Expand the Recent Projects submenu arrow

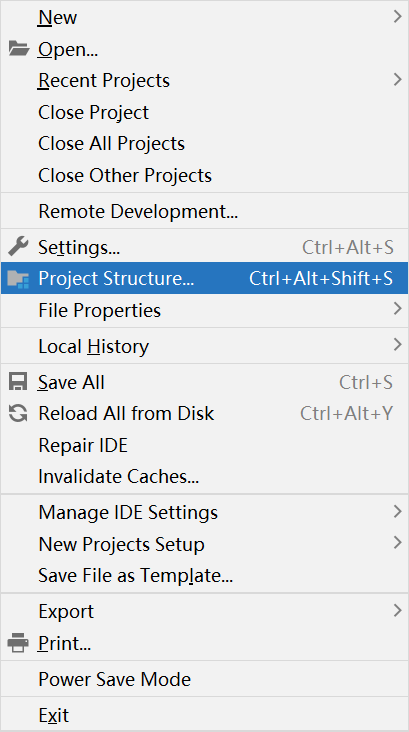[x=397, y=80]
